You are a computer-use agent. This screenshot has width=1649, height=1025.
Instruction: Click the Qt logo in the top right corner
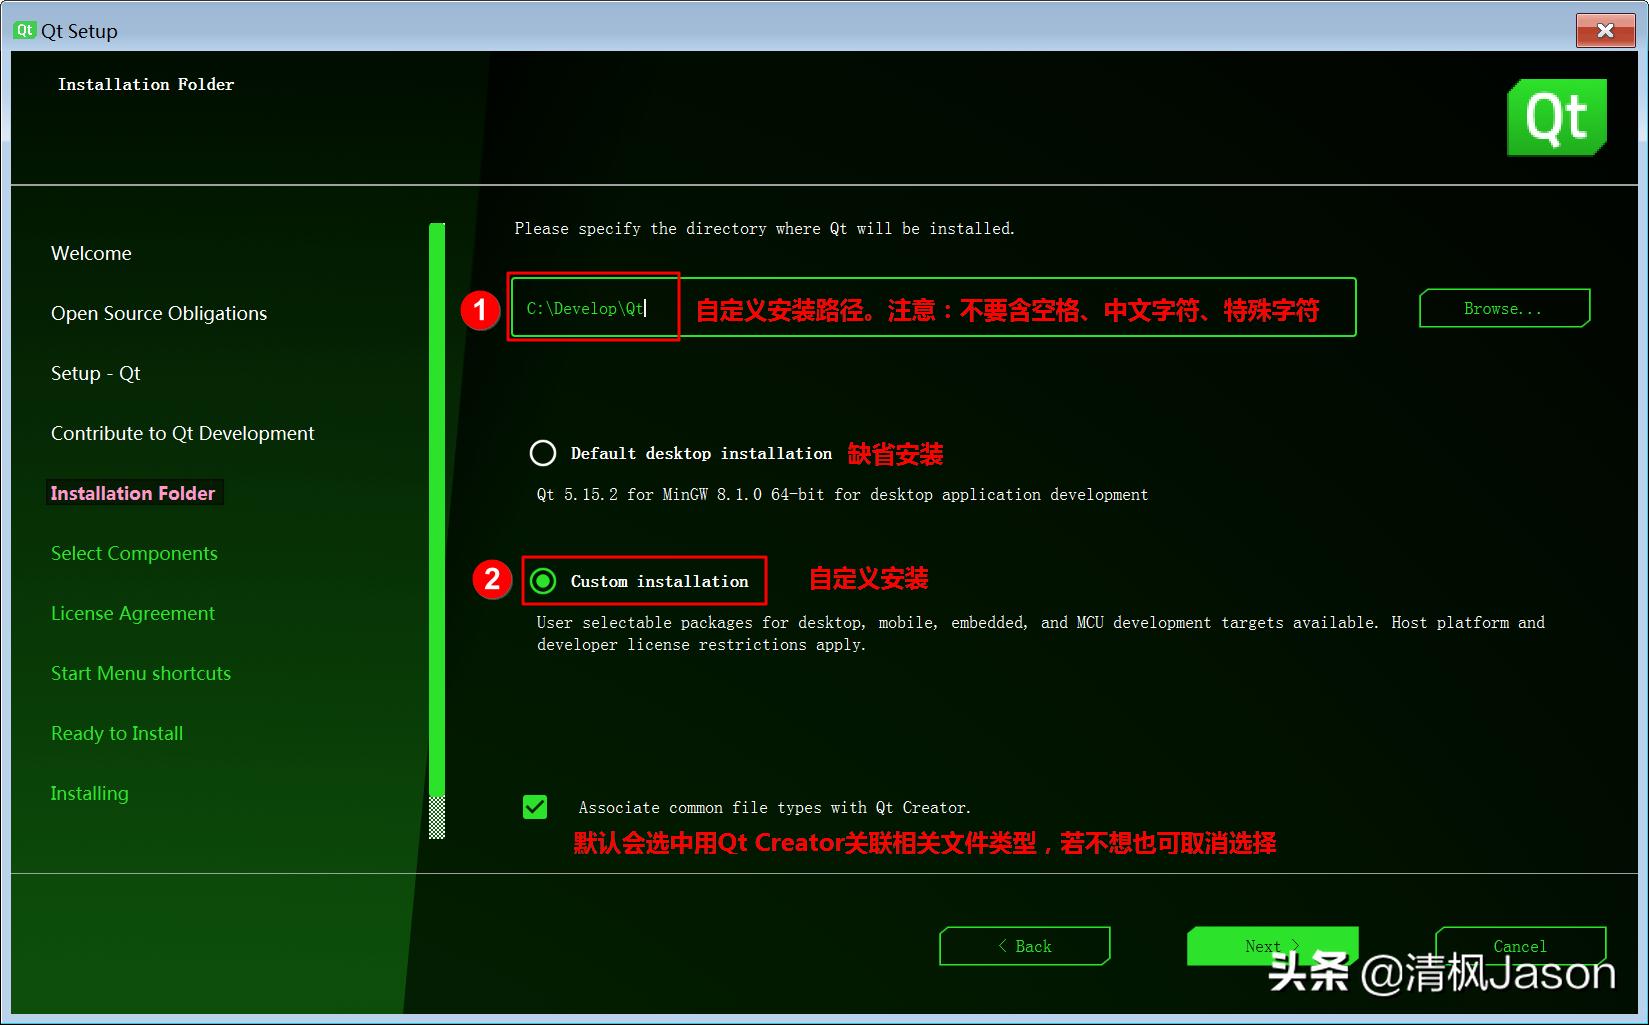1557,117
